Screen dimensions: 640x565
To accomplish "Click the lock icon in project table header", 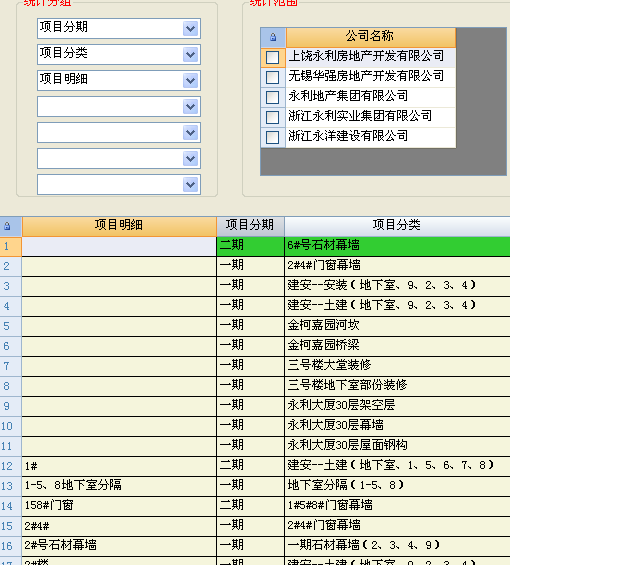I will pos(7,226).
